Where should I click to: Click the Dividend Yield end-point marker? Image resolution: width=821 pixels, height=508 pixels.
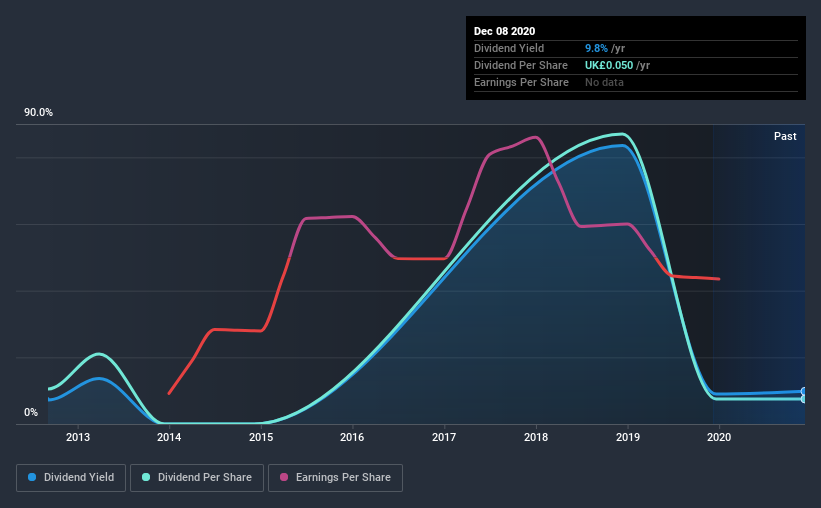pyautogui.click(x=804, y=391)
